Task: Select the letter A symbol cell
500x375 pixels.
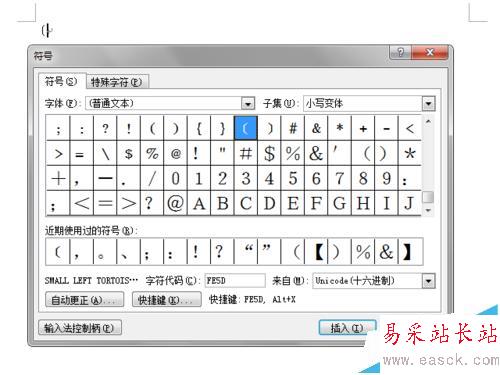Action: tap(199, 203)
